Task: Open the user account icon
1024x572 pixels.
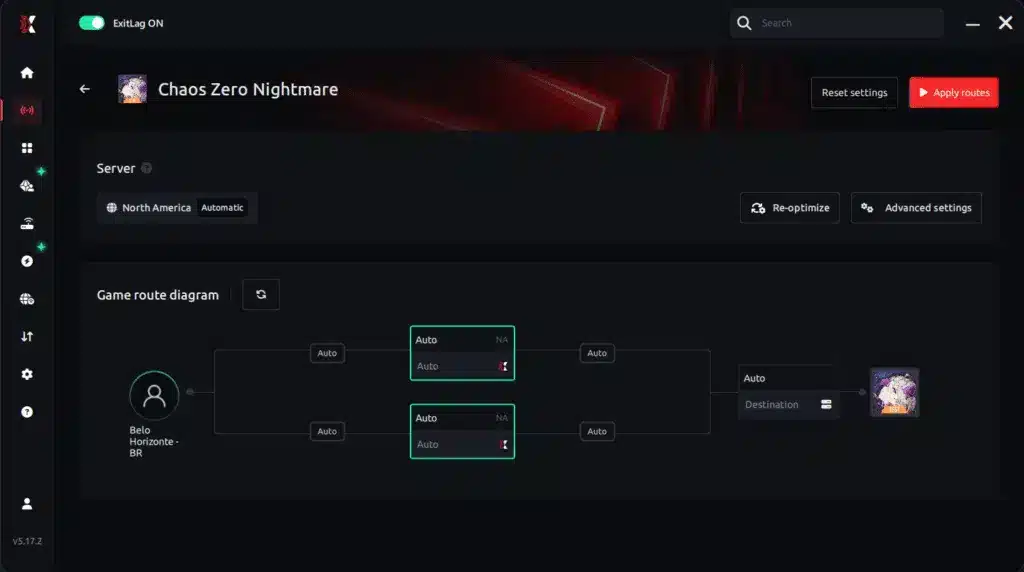Action: pyautogui.click(x=27, y=503)
